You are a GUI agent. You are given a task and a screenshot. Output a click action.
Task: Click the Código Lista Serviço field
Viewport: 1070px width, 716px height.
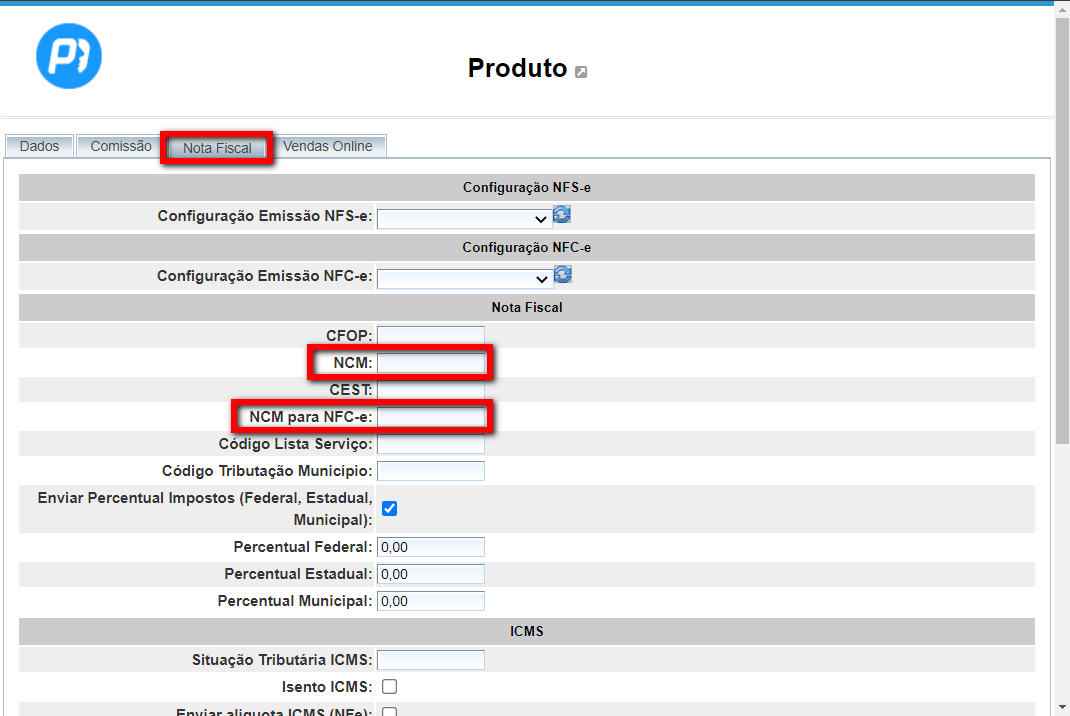tap(431, 443)
